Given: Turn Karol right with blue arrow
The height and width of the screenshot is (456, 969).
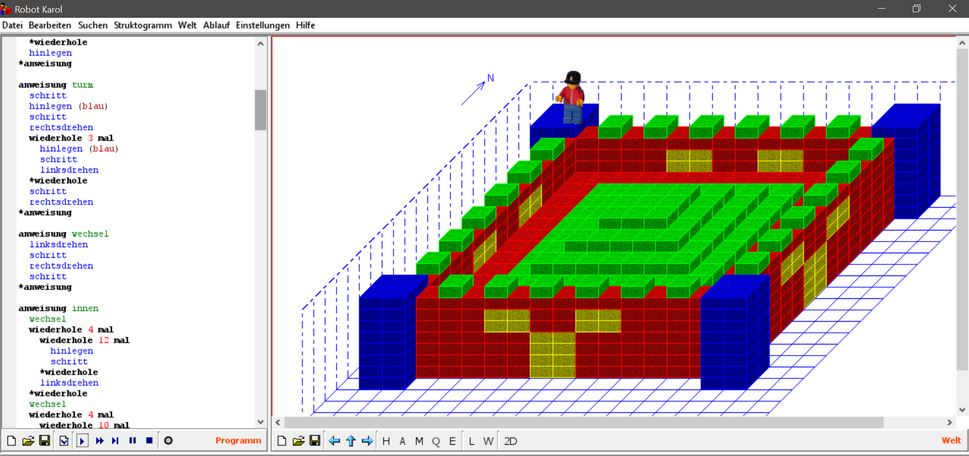Looking at the screenshot, I should coord(367,441).
